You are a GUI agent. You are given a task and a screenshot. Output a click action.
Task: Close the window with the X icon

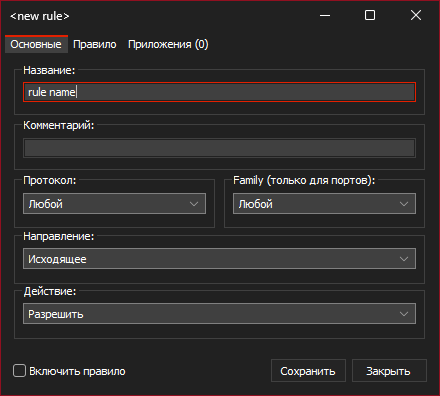(416, 15)
